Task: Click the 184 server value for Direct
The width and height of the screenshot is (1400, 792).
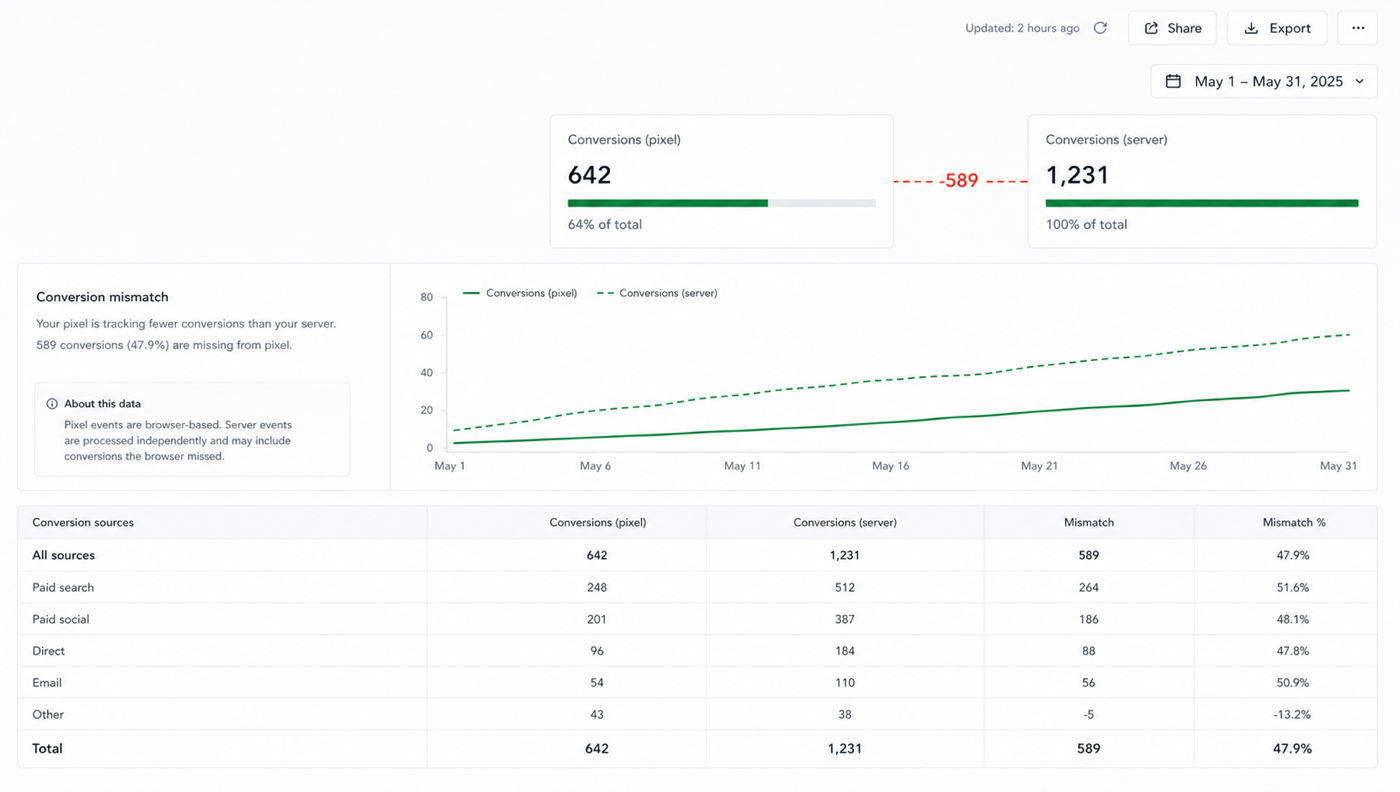Action: point(845,651)
